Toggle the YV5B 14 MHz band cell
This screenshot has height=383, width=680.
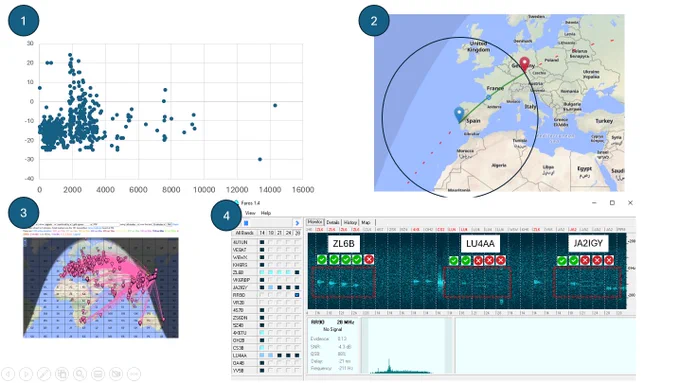[262, 370]
